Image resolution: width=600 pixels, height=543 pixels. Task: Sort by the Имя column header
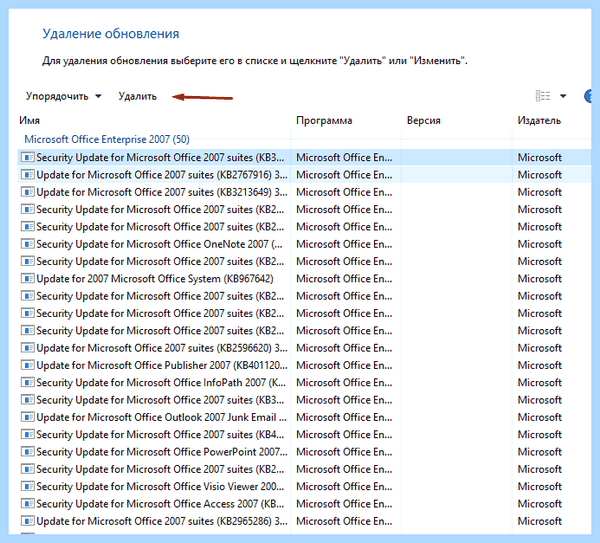29,121
